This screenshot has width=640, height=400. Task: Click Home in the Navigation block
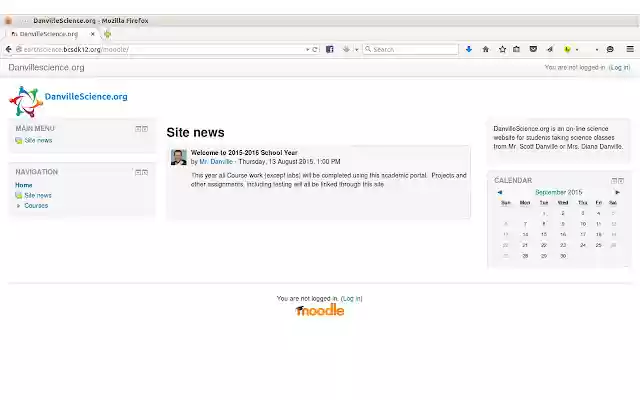click(24, 185)
